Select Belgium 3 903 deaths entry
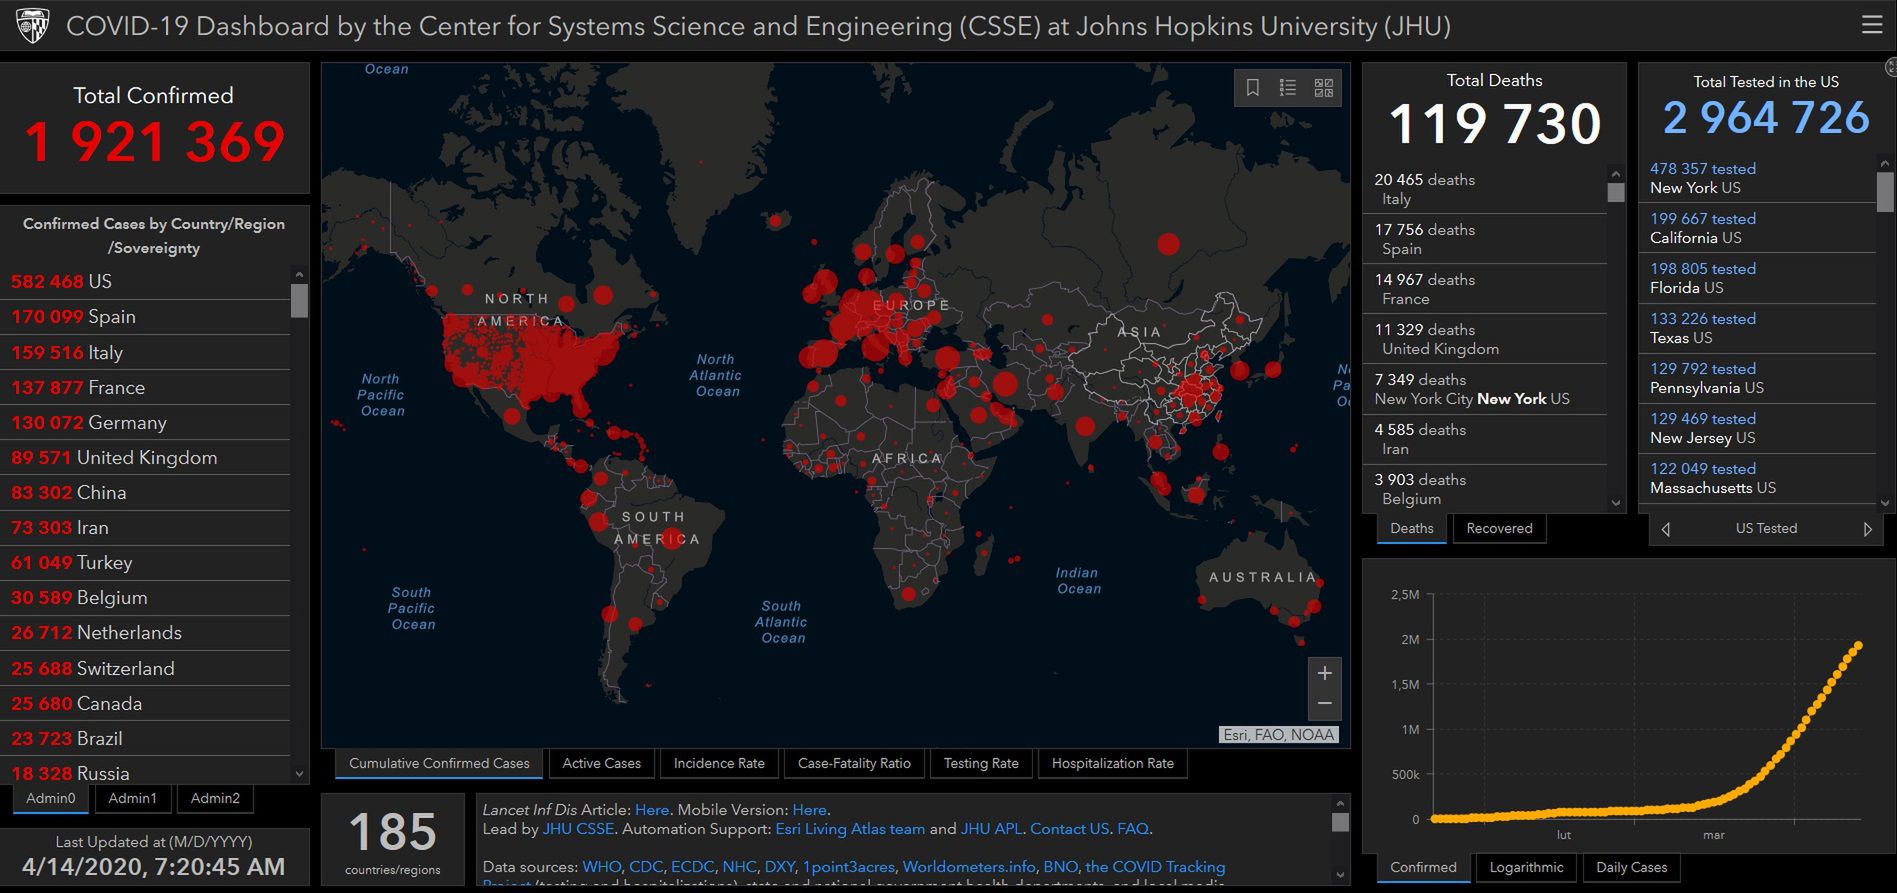This screenshot has height=893, width=1897. pyautogui.click(x=1485, y=489)
